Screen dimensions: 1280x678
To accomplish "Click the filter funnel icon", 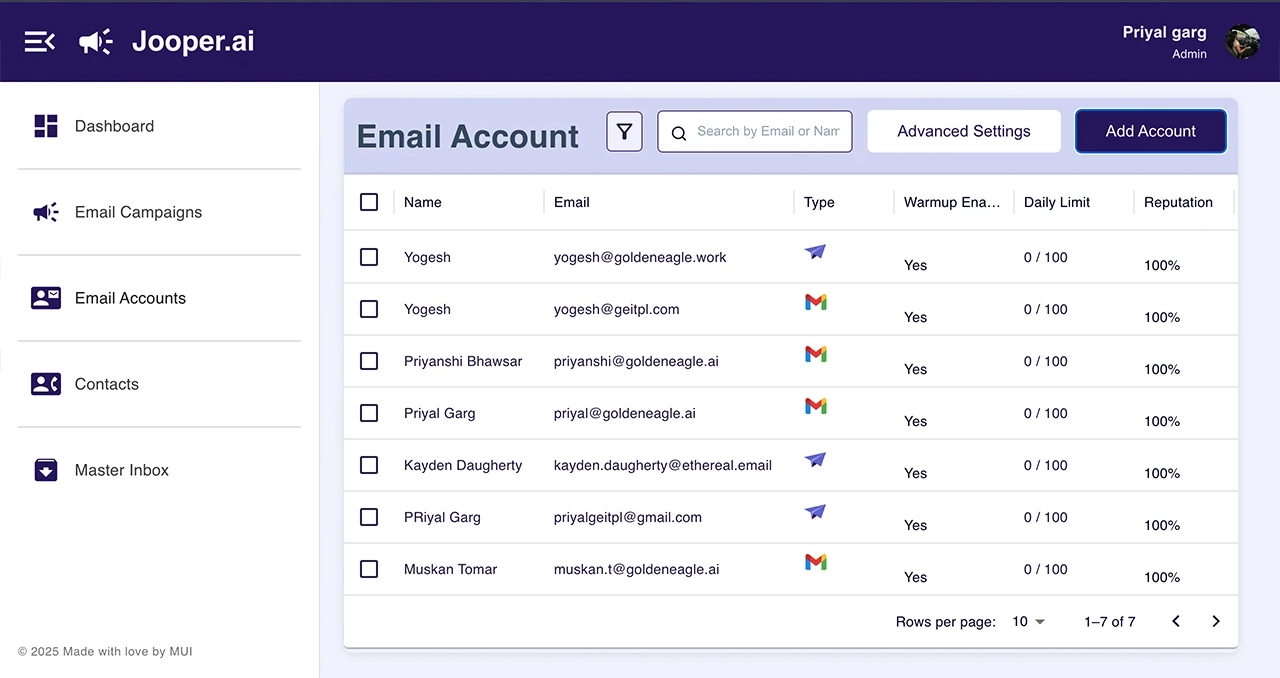I will (624, 131).
